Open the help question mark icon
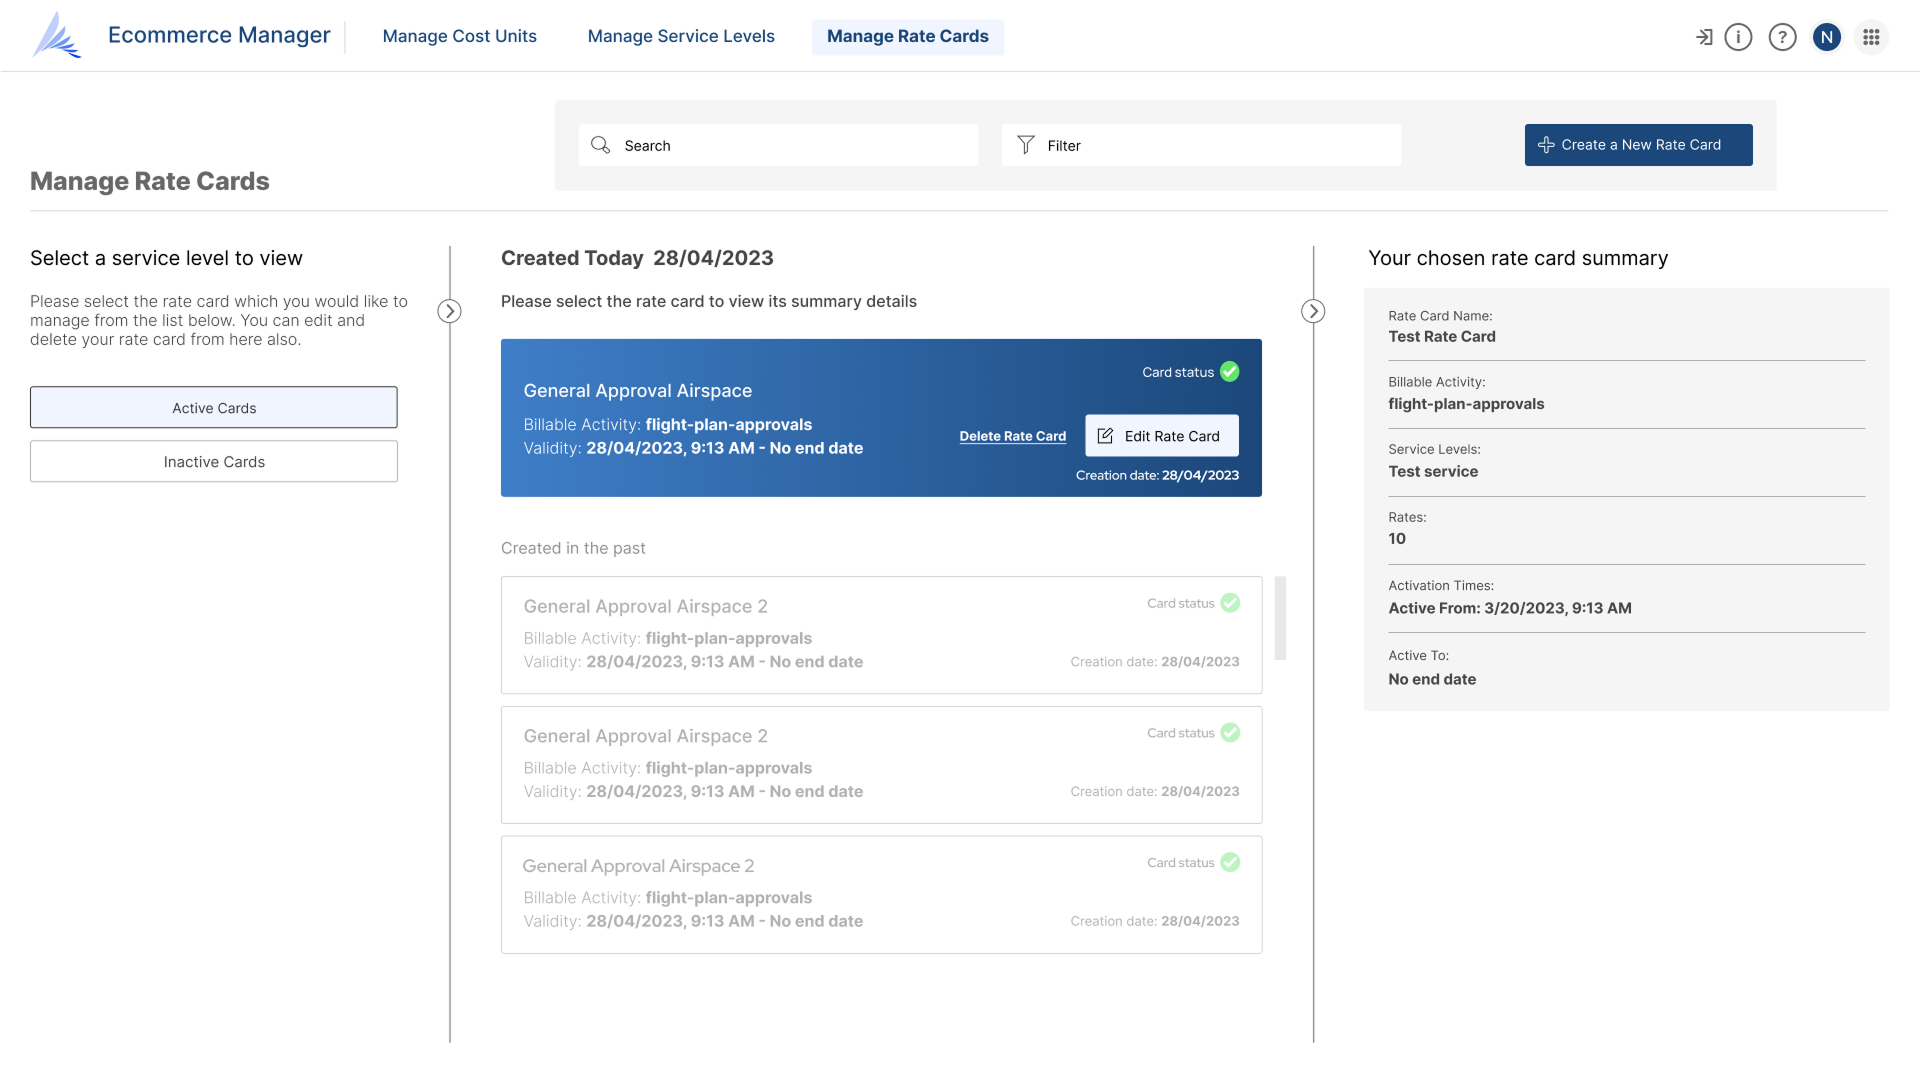The image size is (1920, 1080). point(1782,37)
